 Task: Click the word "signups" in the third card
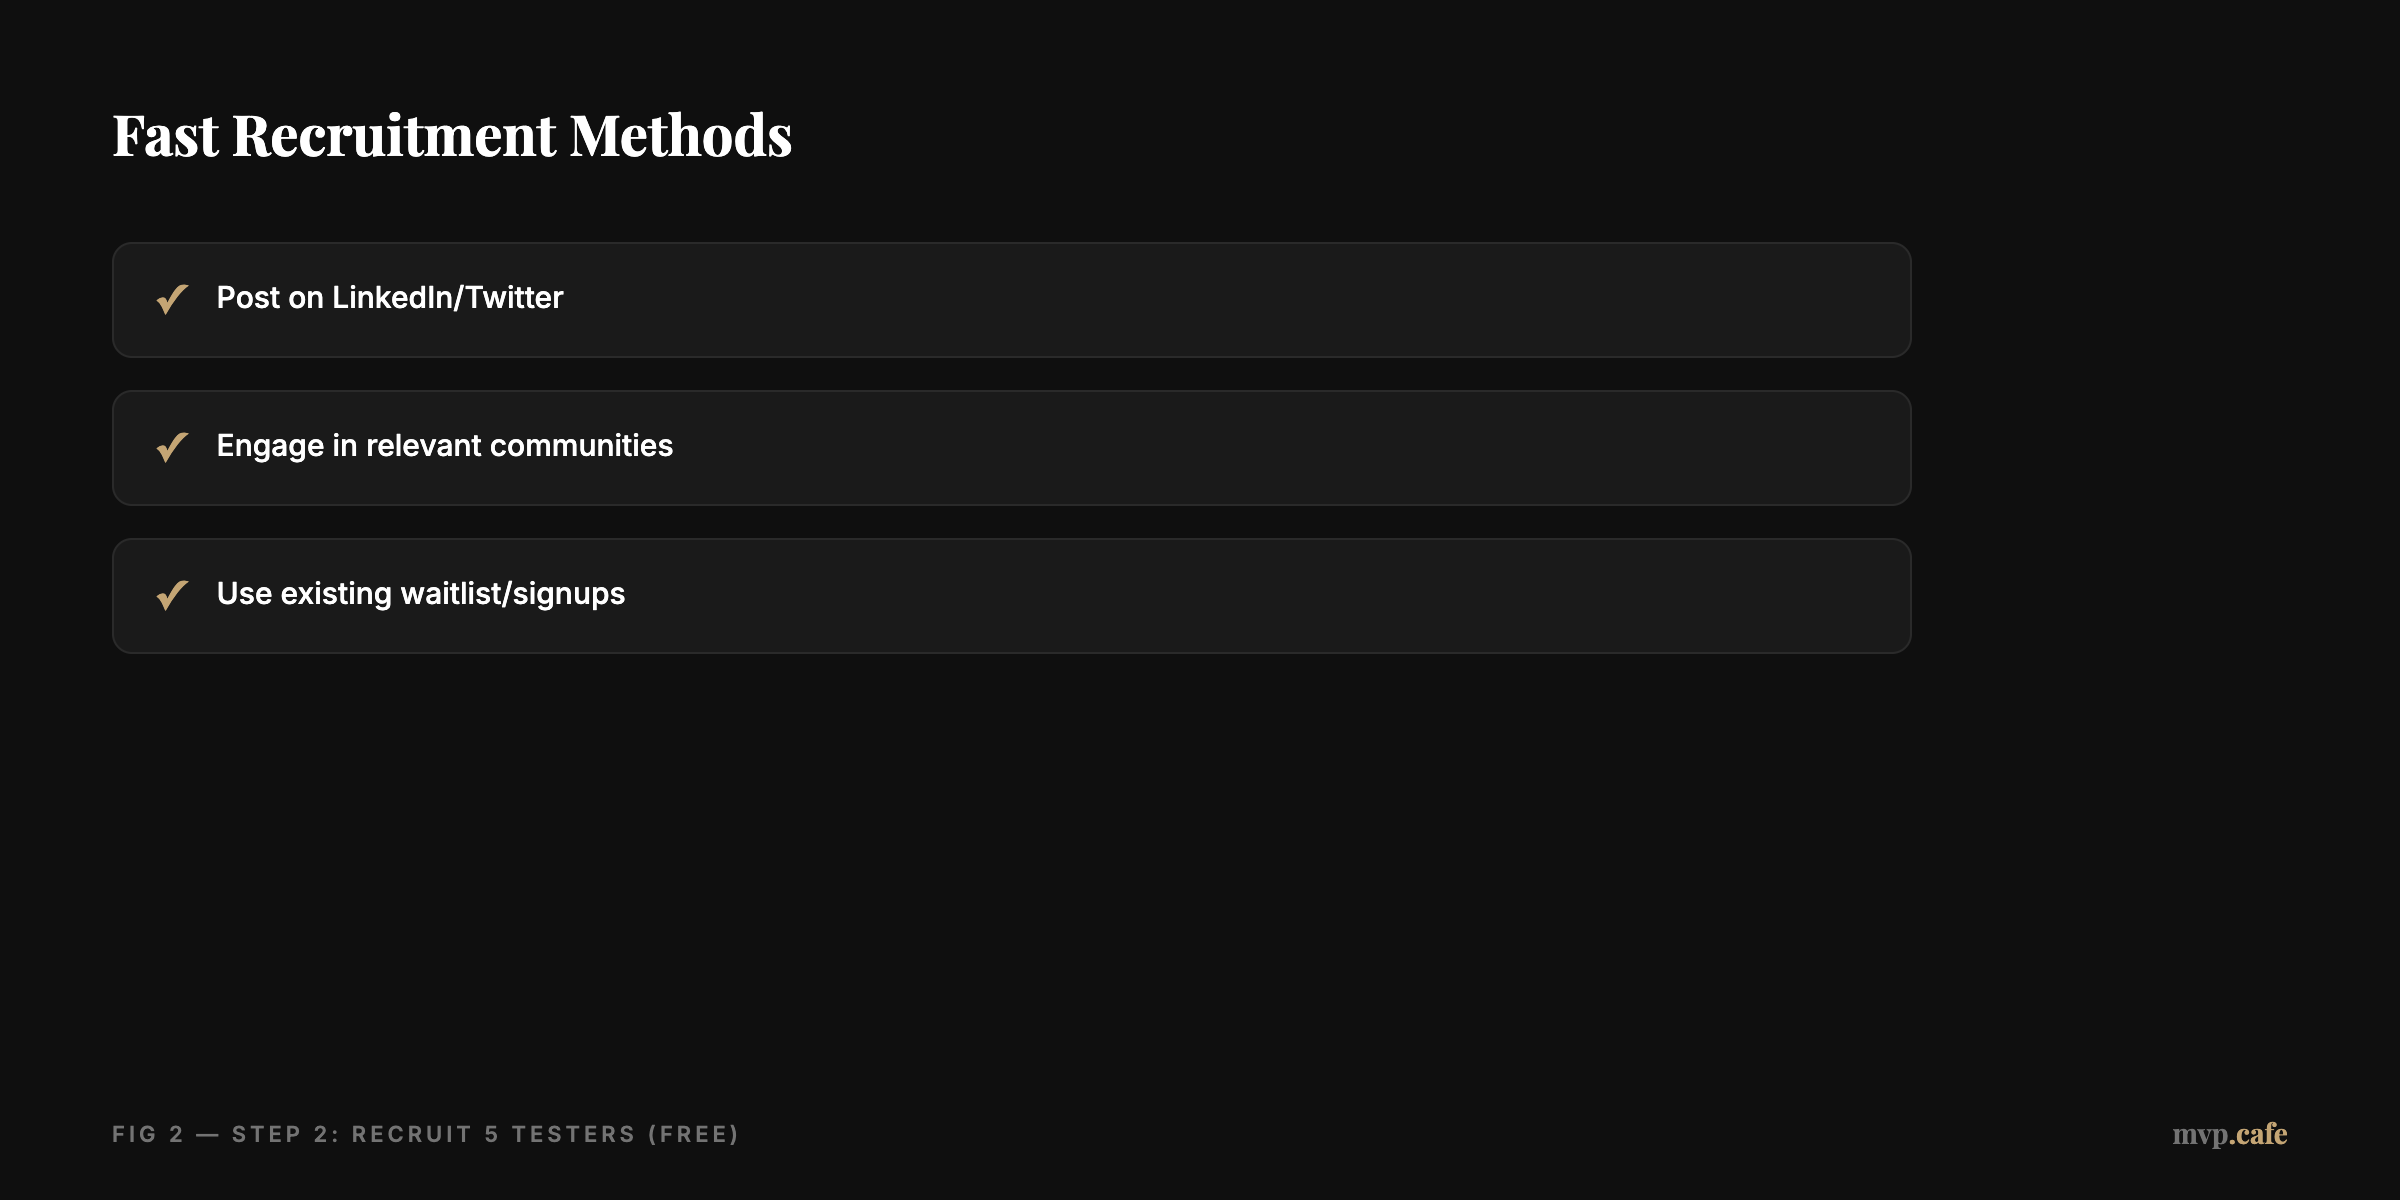click(569, 594)
